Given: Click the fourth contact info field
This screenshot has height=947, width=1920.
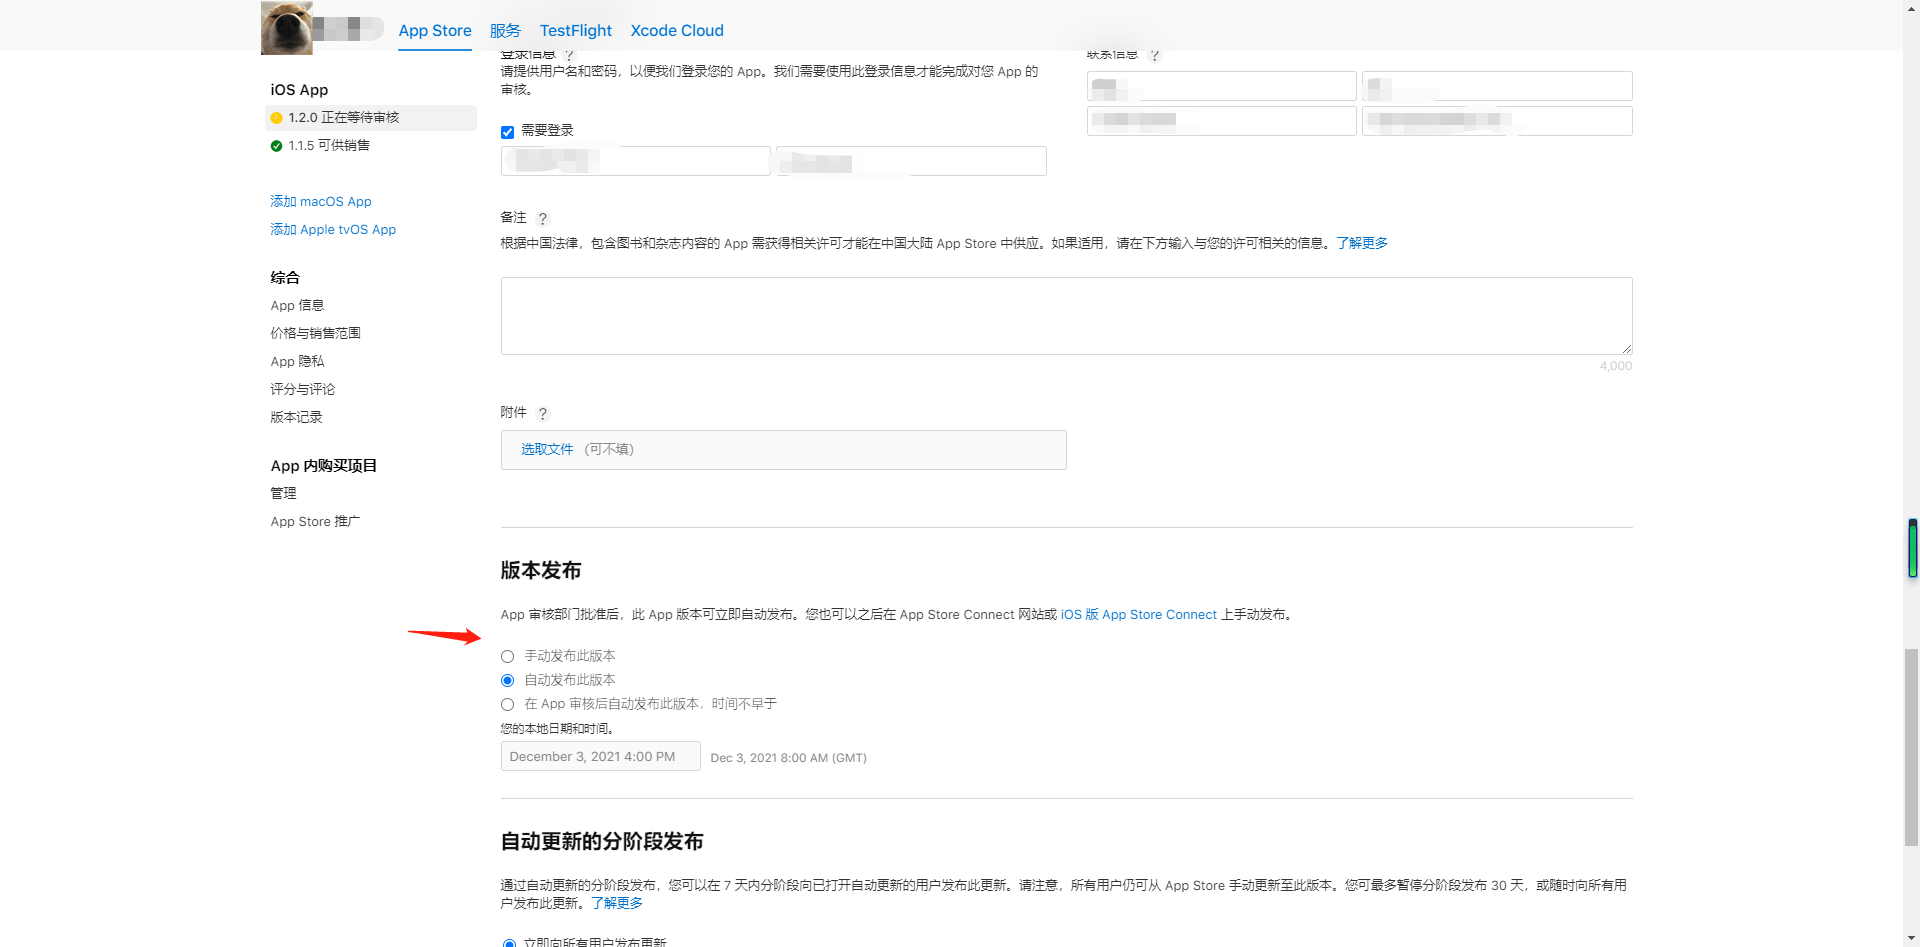Looking at the screenshot, I should pyautogui.click(x=1497, y=121).
